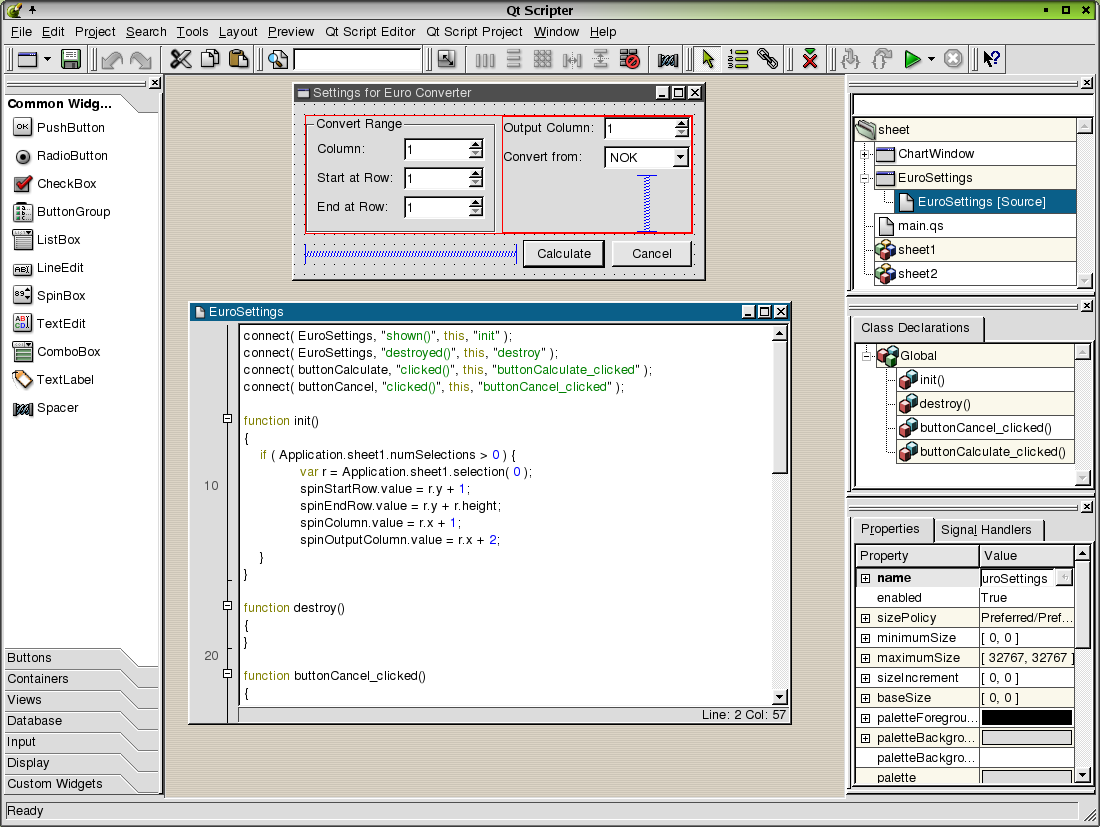Select the Tab Order tool icon
Viewport: 1100px width, 827px height.
click(738, 60)
